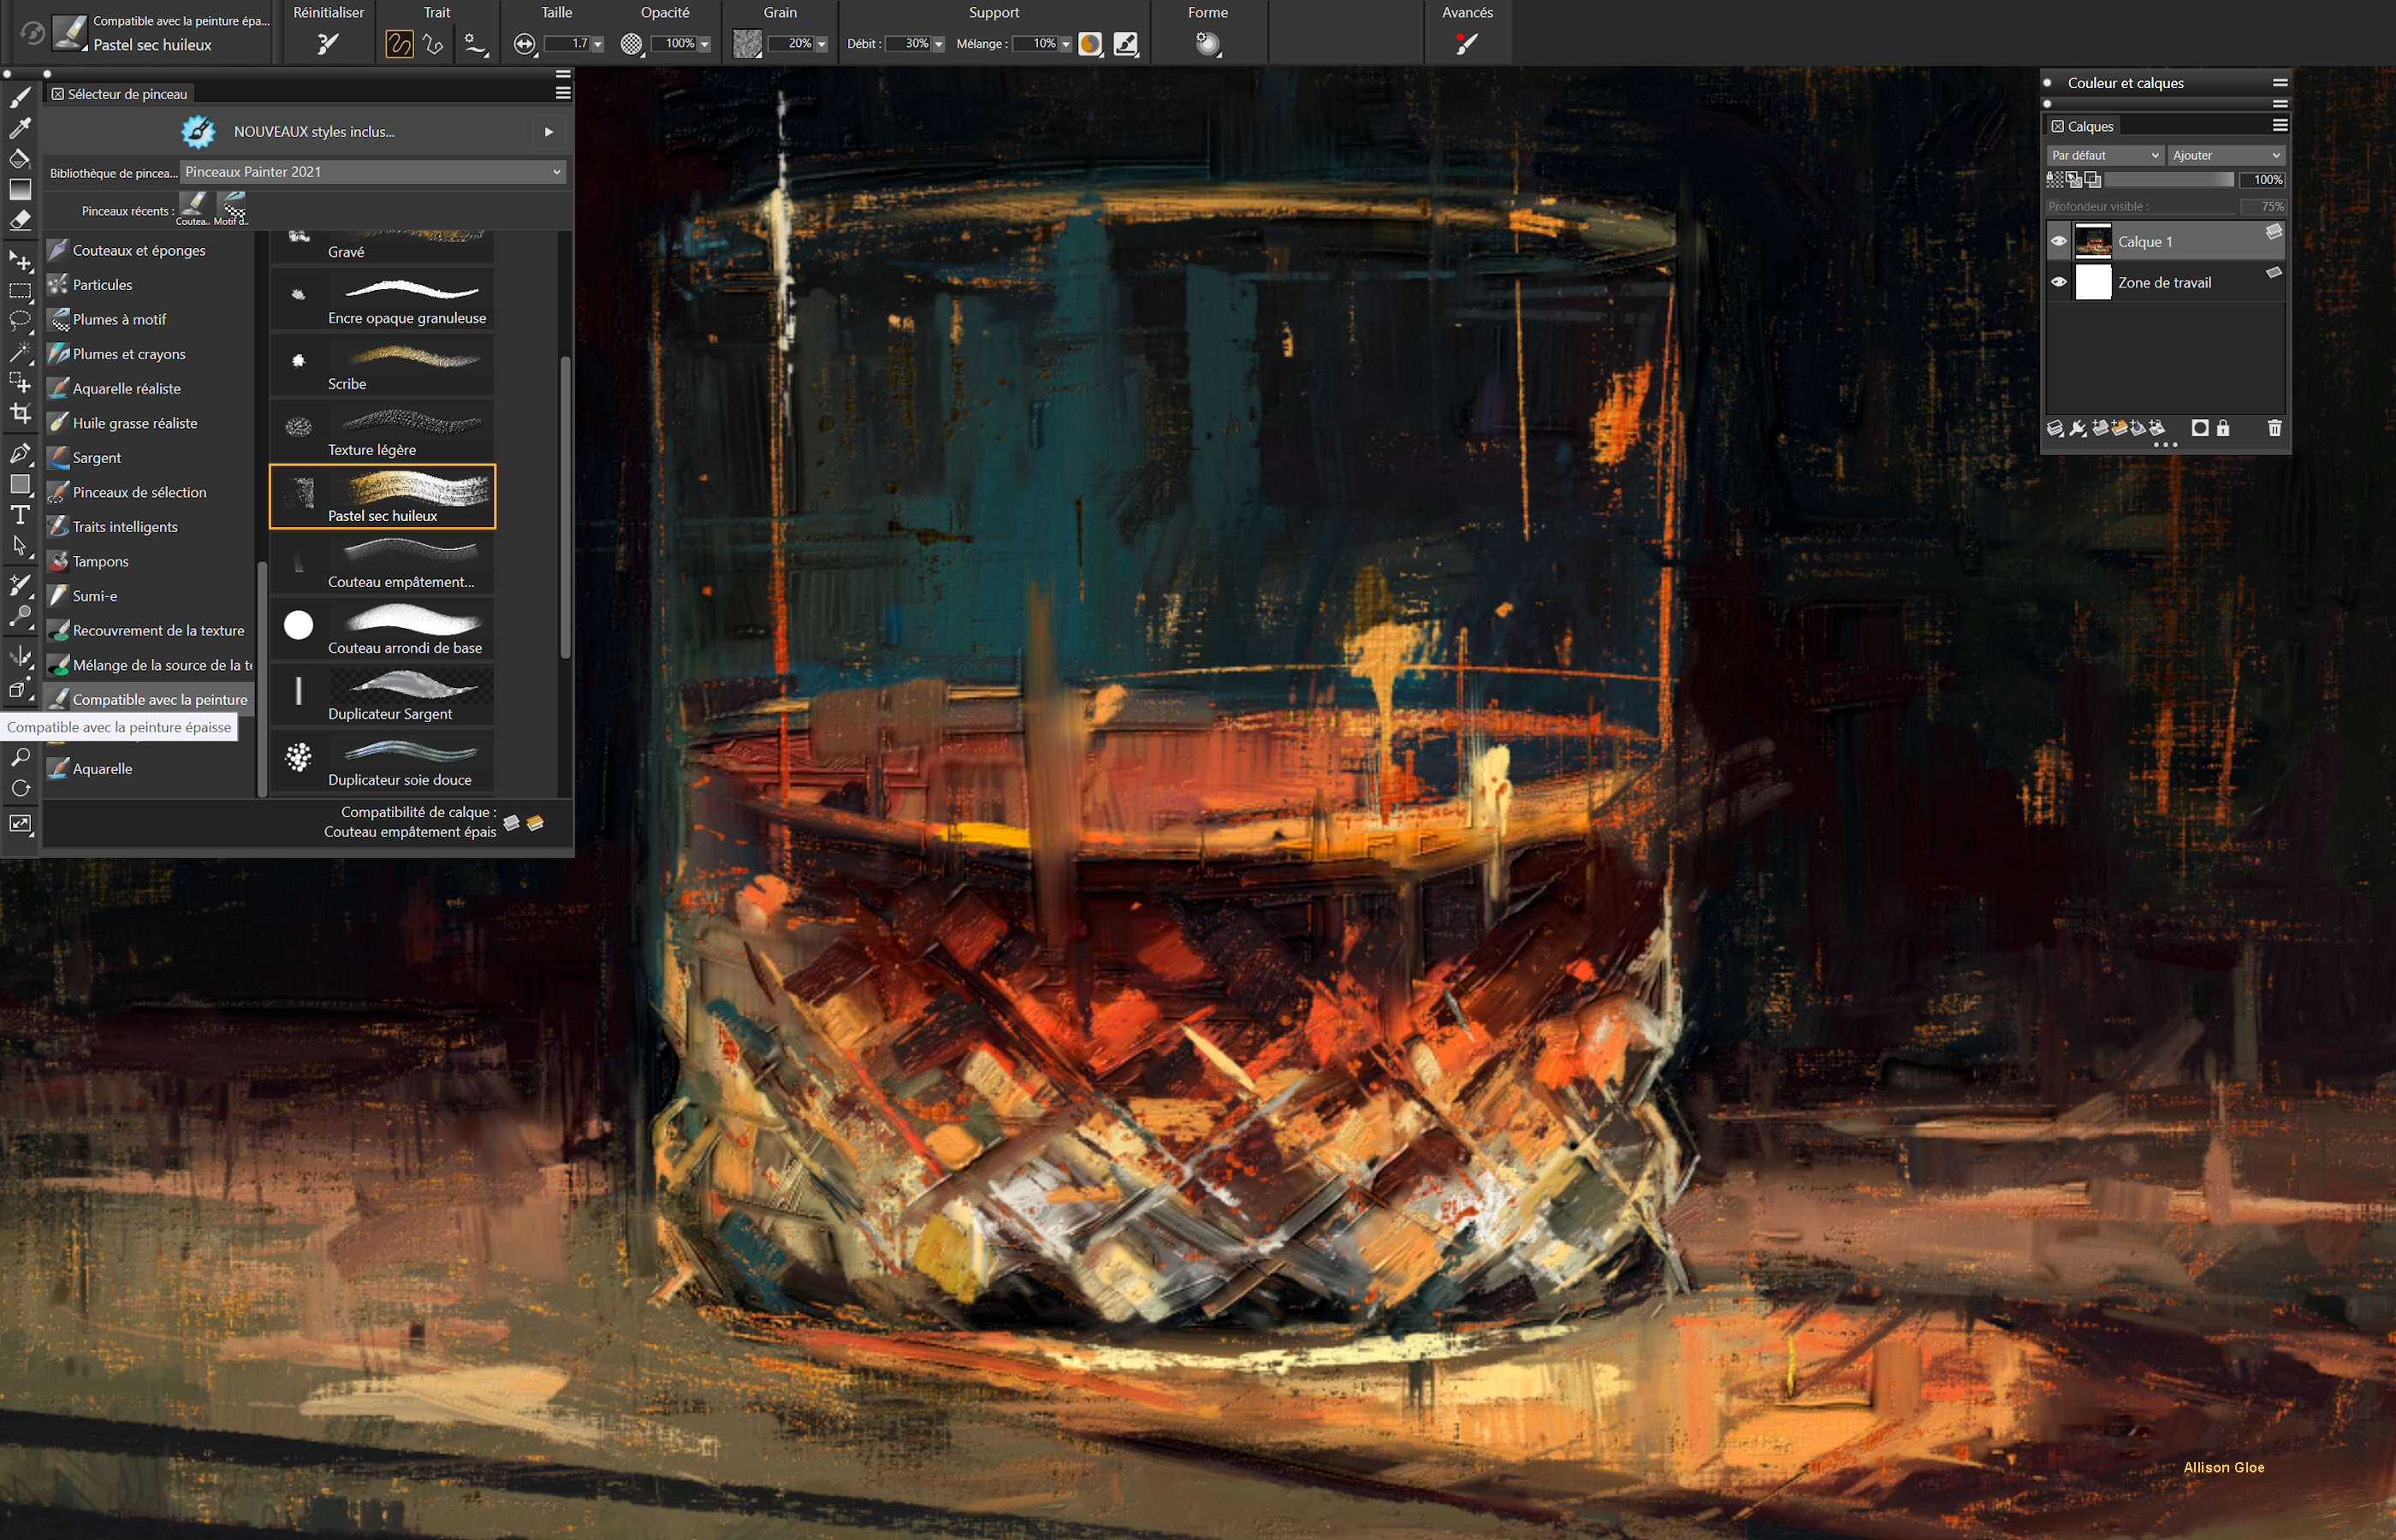Select the Text tool

(x=20, y=515)
